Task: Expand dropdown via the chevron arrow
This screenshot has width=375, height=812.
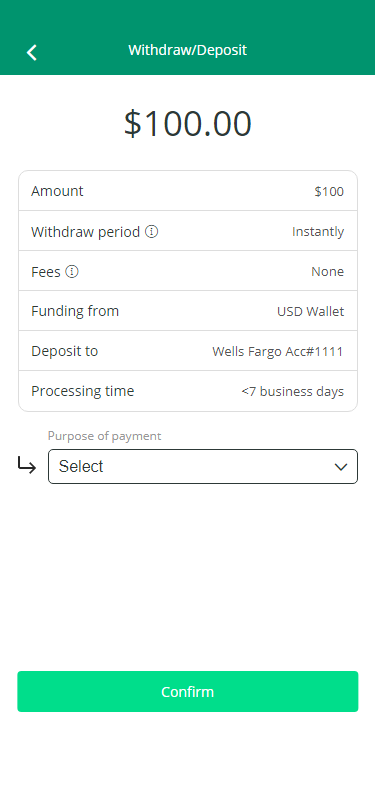Action: pyautogui.click(x=340, y=467)
